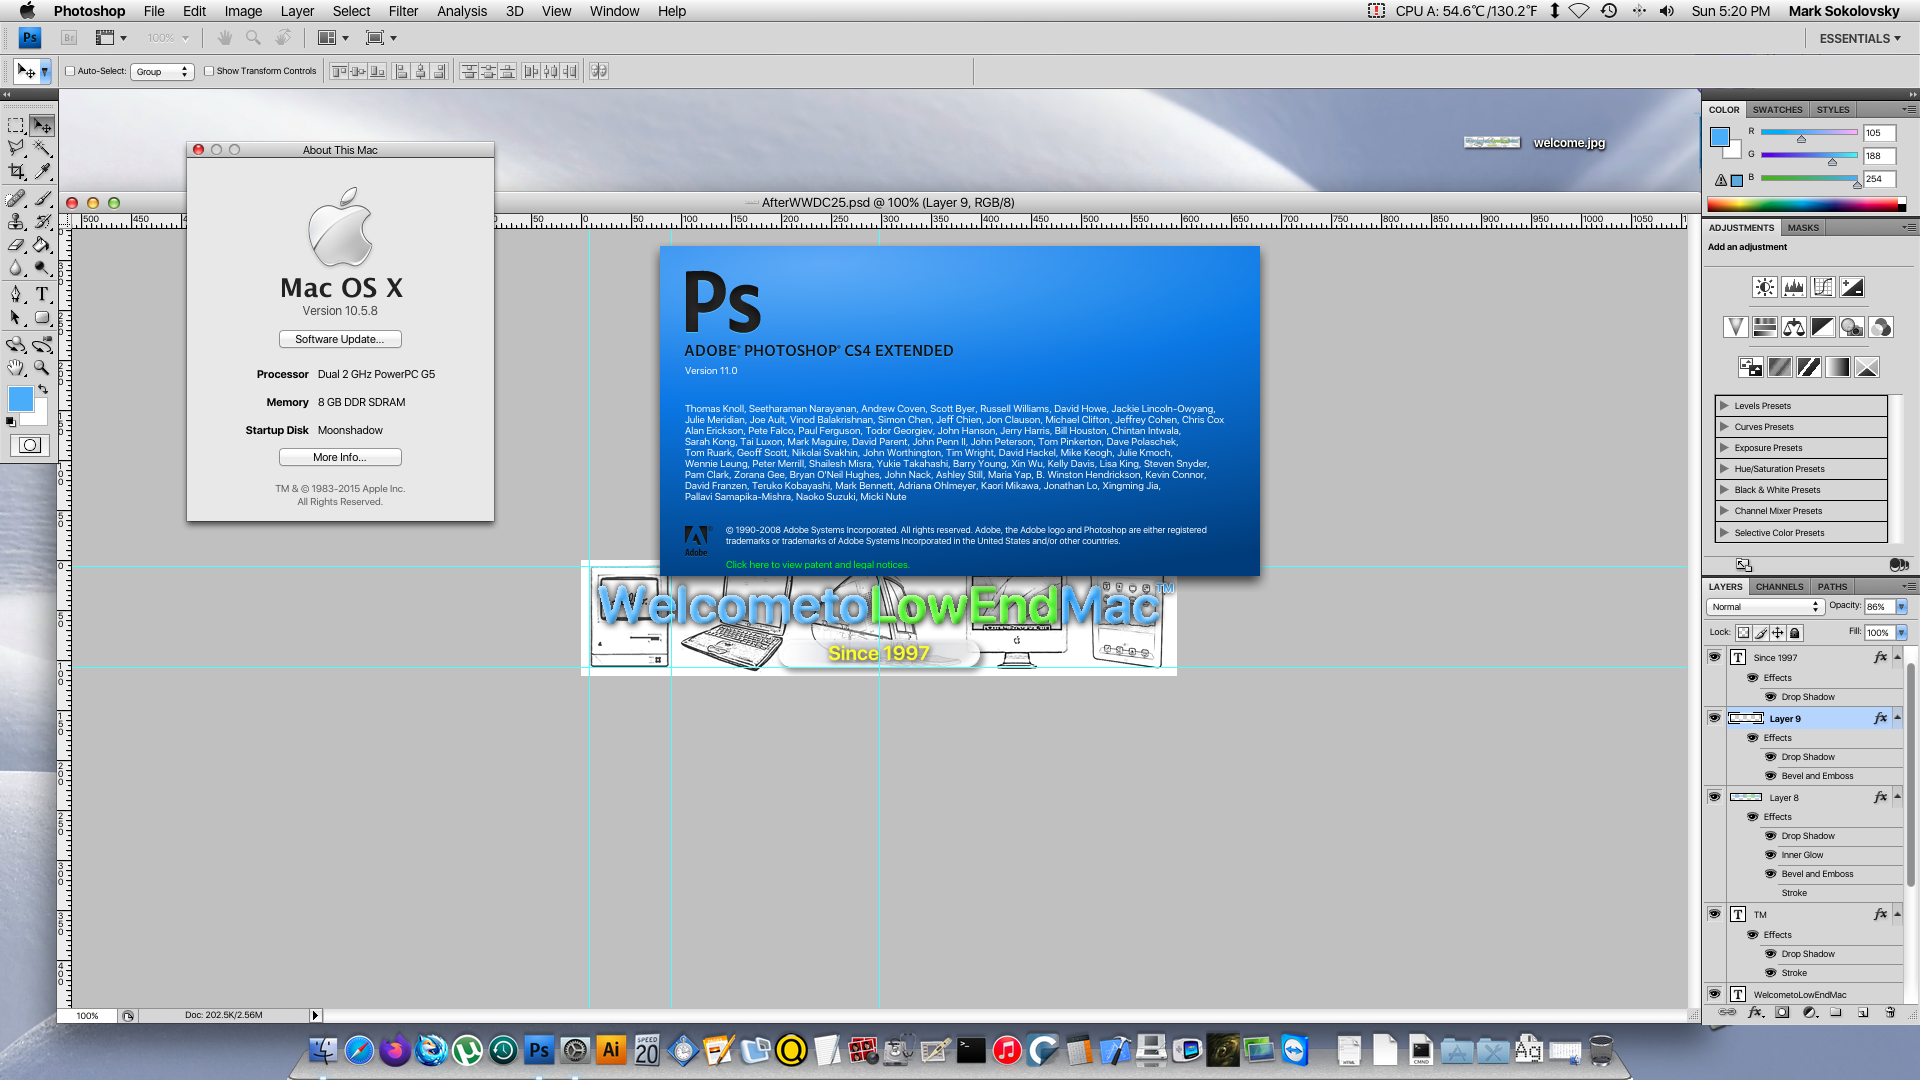Open the layer blend mode dropdown
This screenshot has height=1080, width=1920.
(x=1765, y=607)
